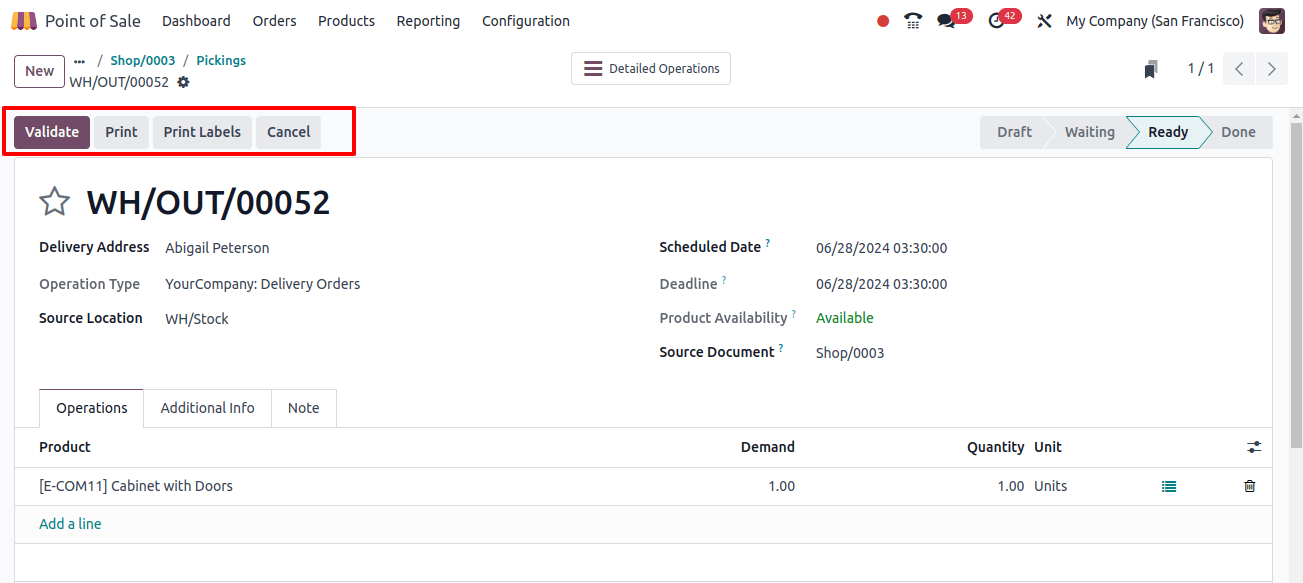Click the bookmark icon near pager

click(x=1151, y=69)
